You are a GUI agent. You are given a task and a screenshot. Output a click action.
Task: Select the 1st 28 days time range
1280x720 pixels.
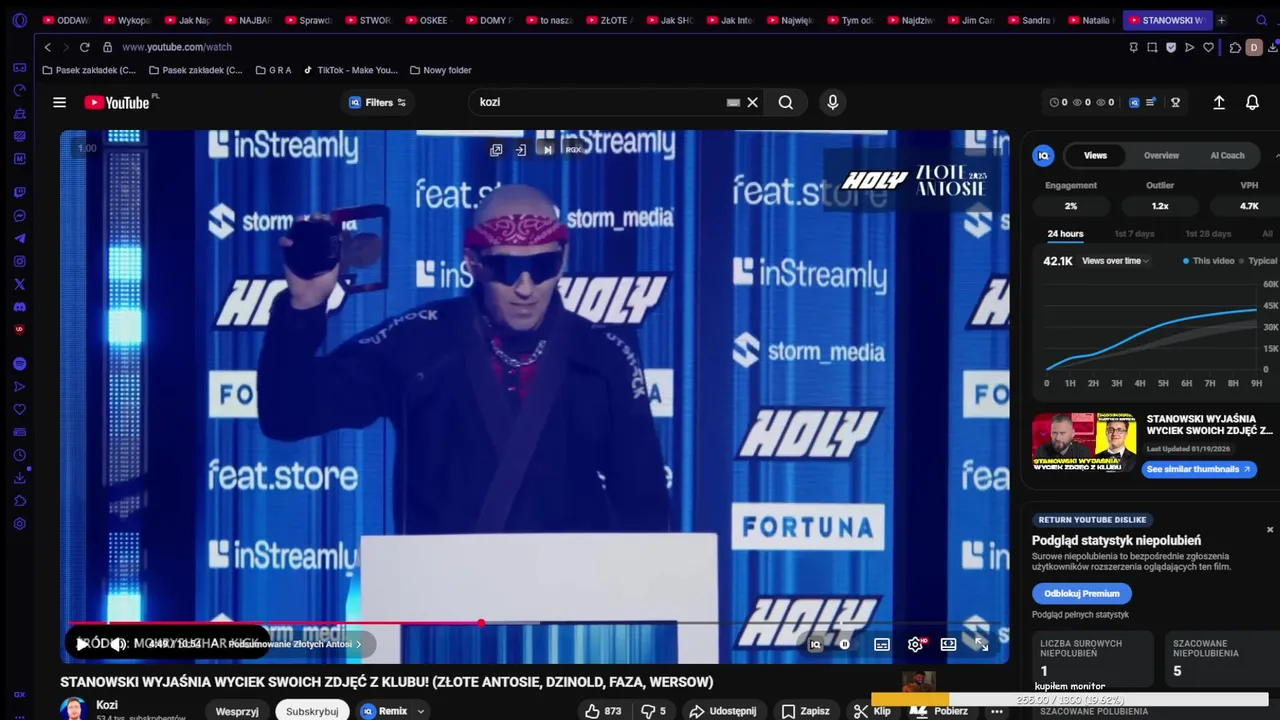[1208, 234]
